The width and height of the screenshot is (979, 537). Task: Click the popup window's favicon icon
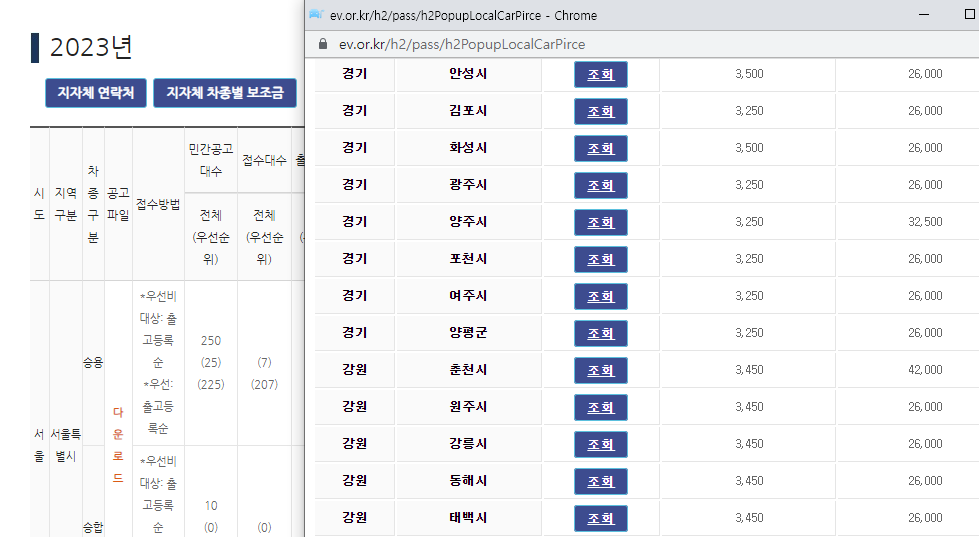point(316,14)
